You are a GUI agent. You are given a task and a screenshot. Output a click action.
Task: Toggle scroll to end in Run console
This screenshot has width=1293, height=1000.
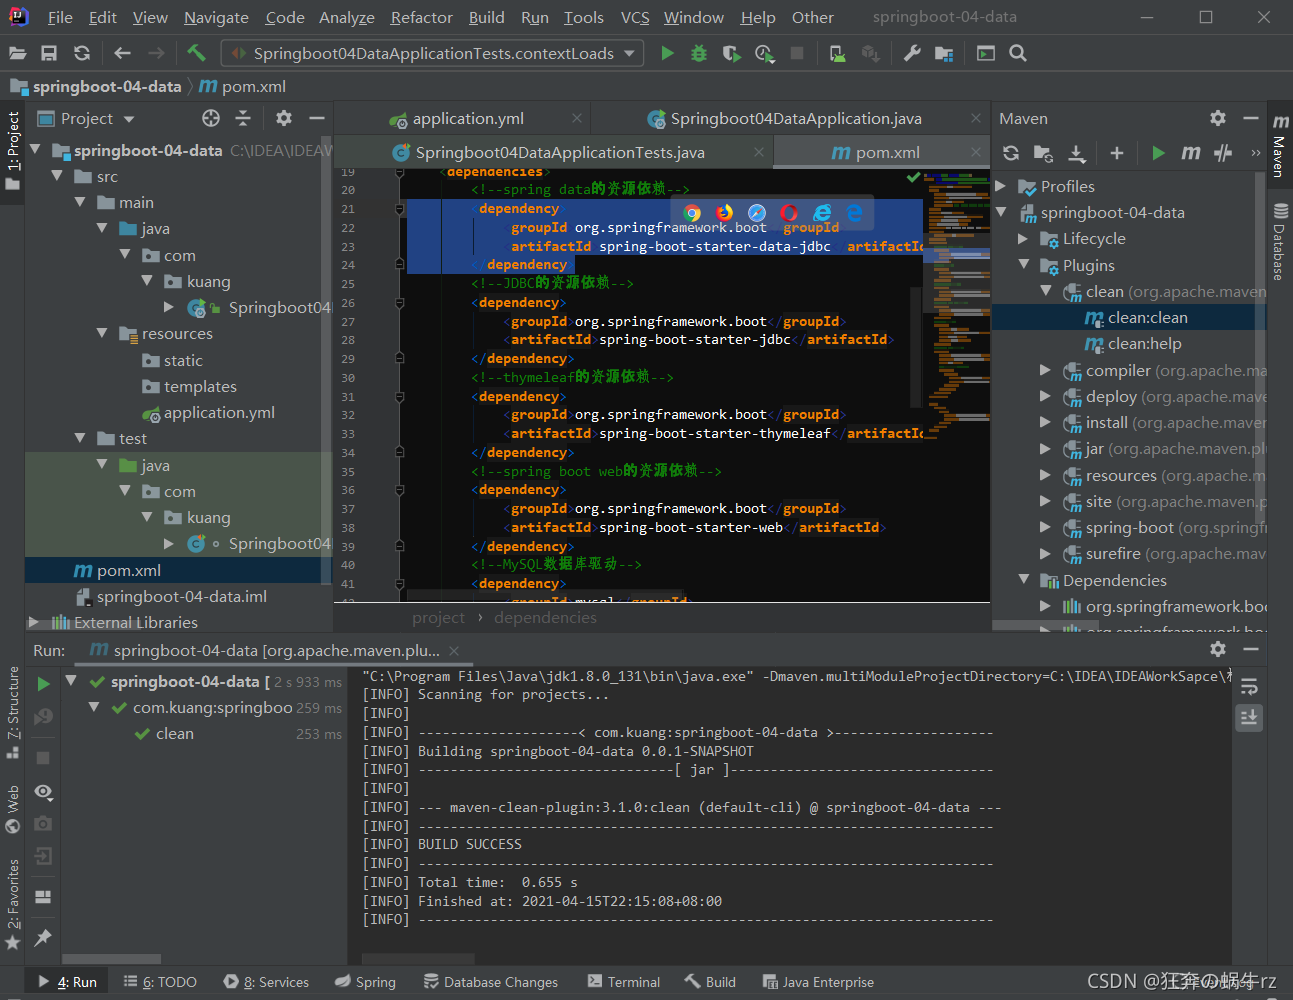pyautogui.click(x=1249, y=718)
